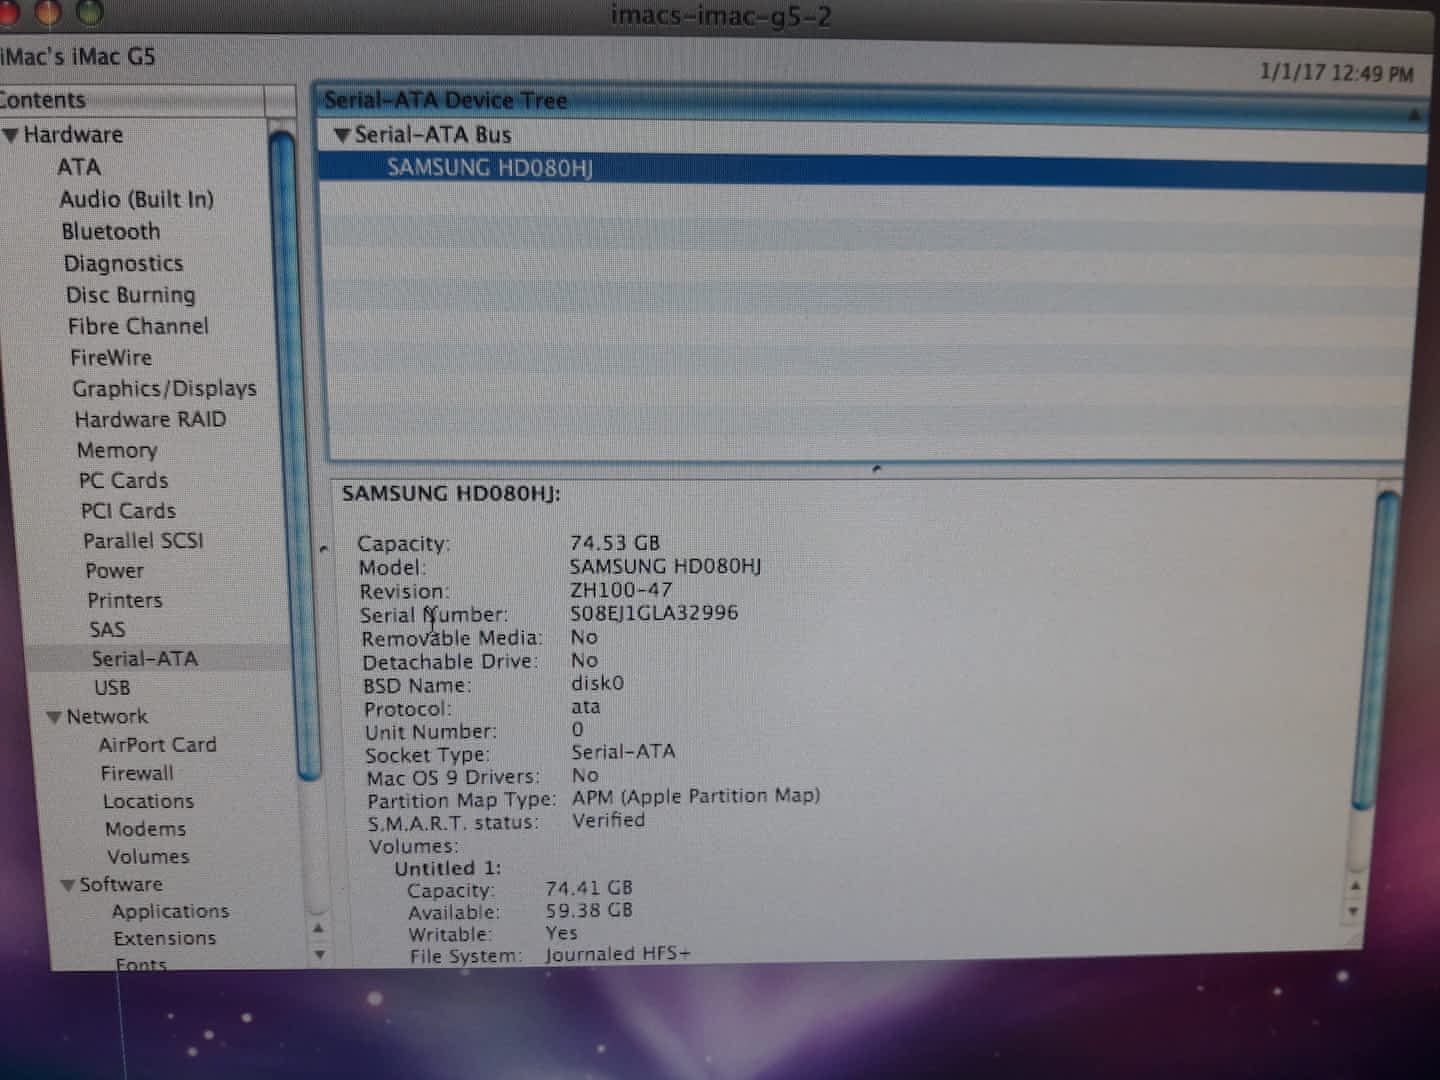1440x1080 pixels.
Task: Open Firewall under Network
Action: coord(137,773)
